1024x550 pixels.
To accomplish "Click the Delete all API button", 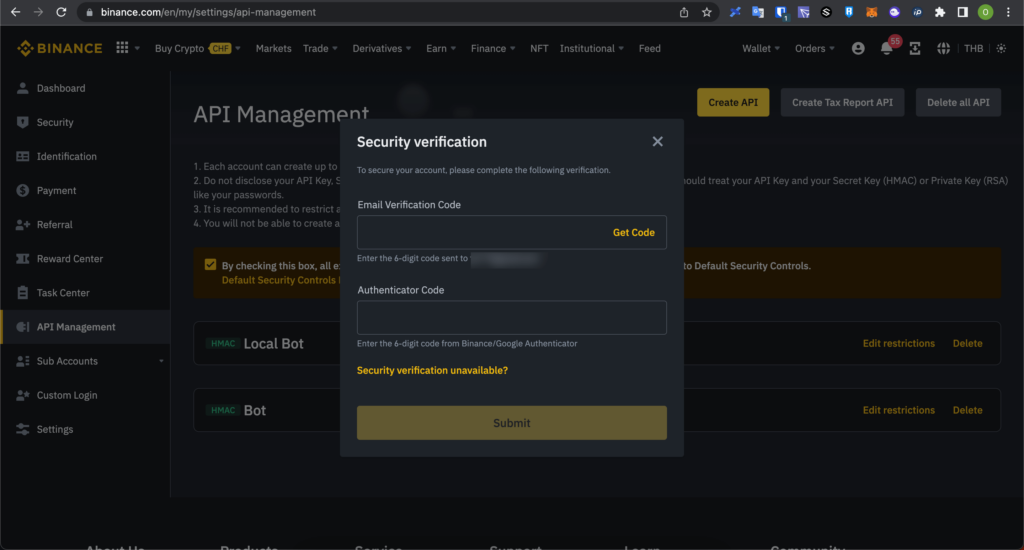I will coord(958,103).
